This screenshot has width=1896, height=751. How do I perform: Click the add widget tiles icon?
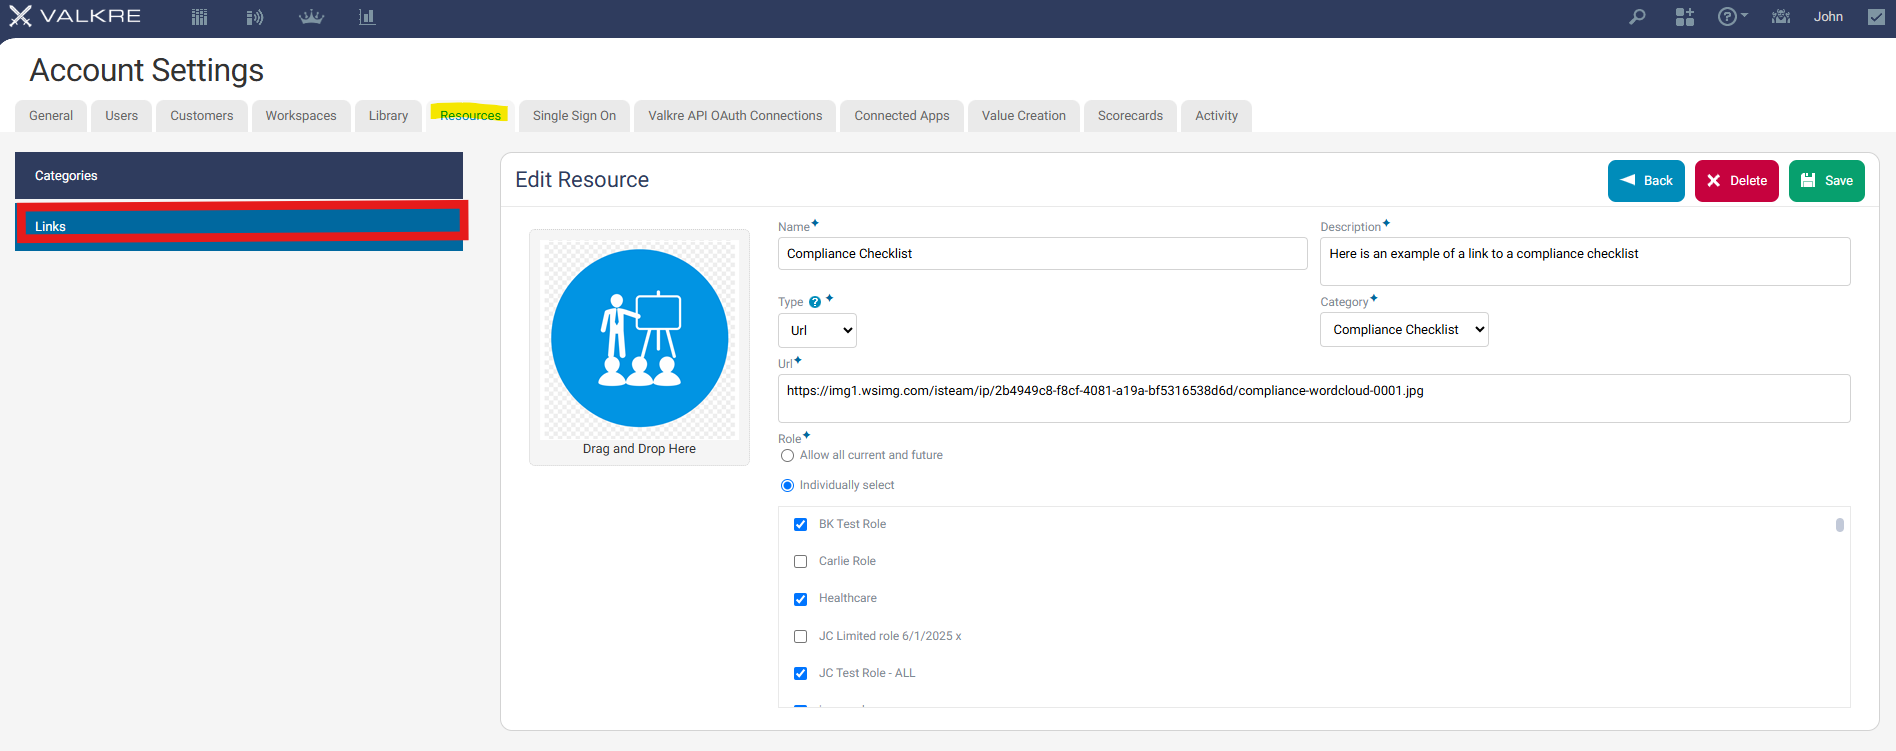(x=1685, y=17)
